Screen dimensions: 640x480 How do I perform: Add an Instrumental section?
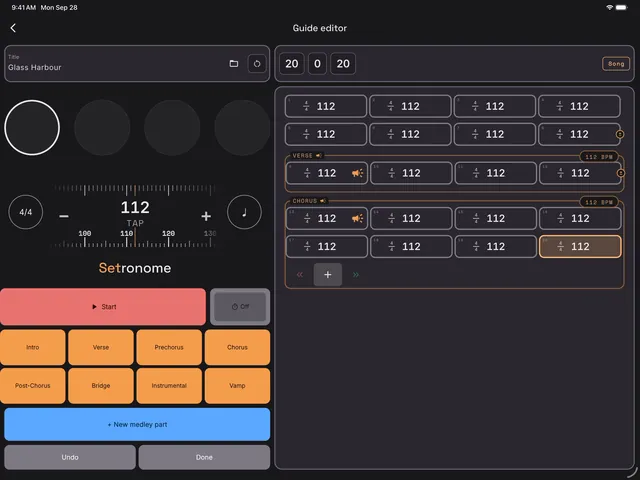169,386
